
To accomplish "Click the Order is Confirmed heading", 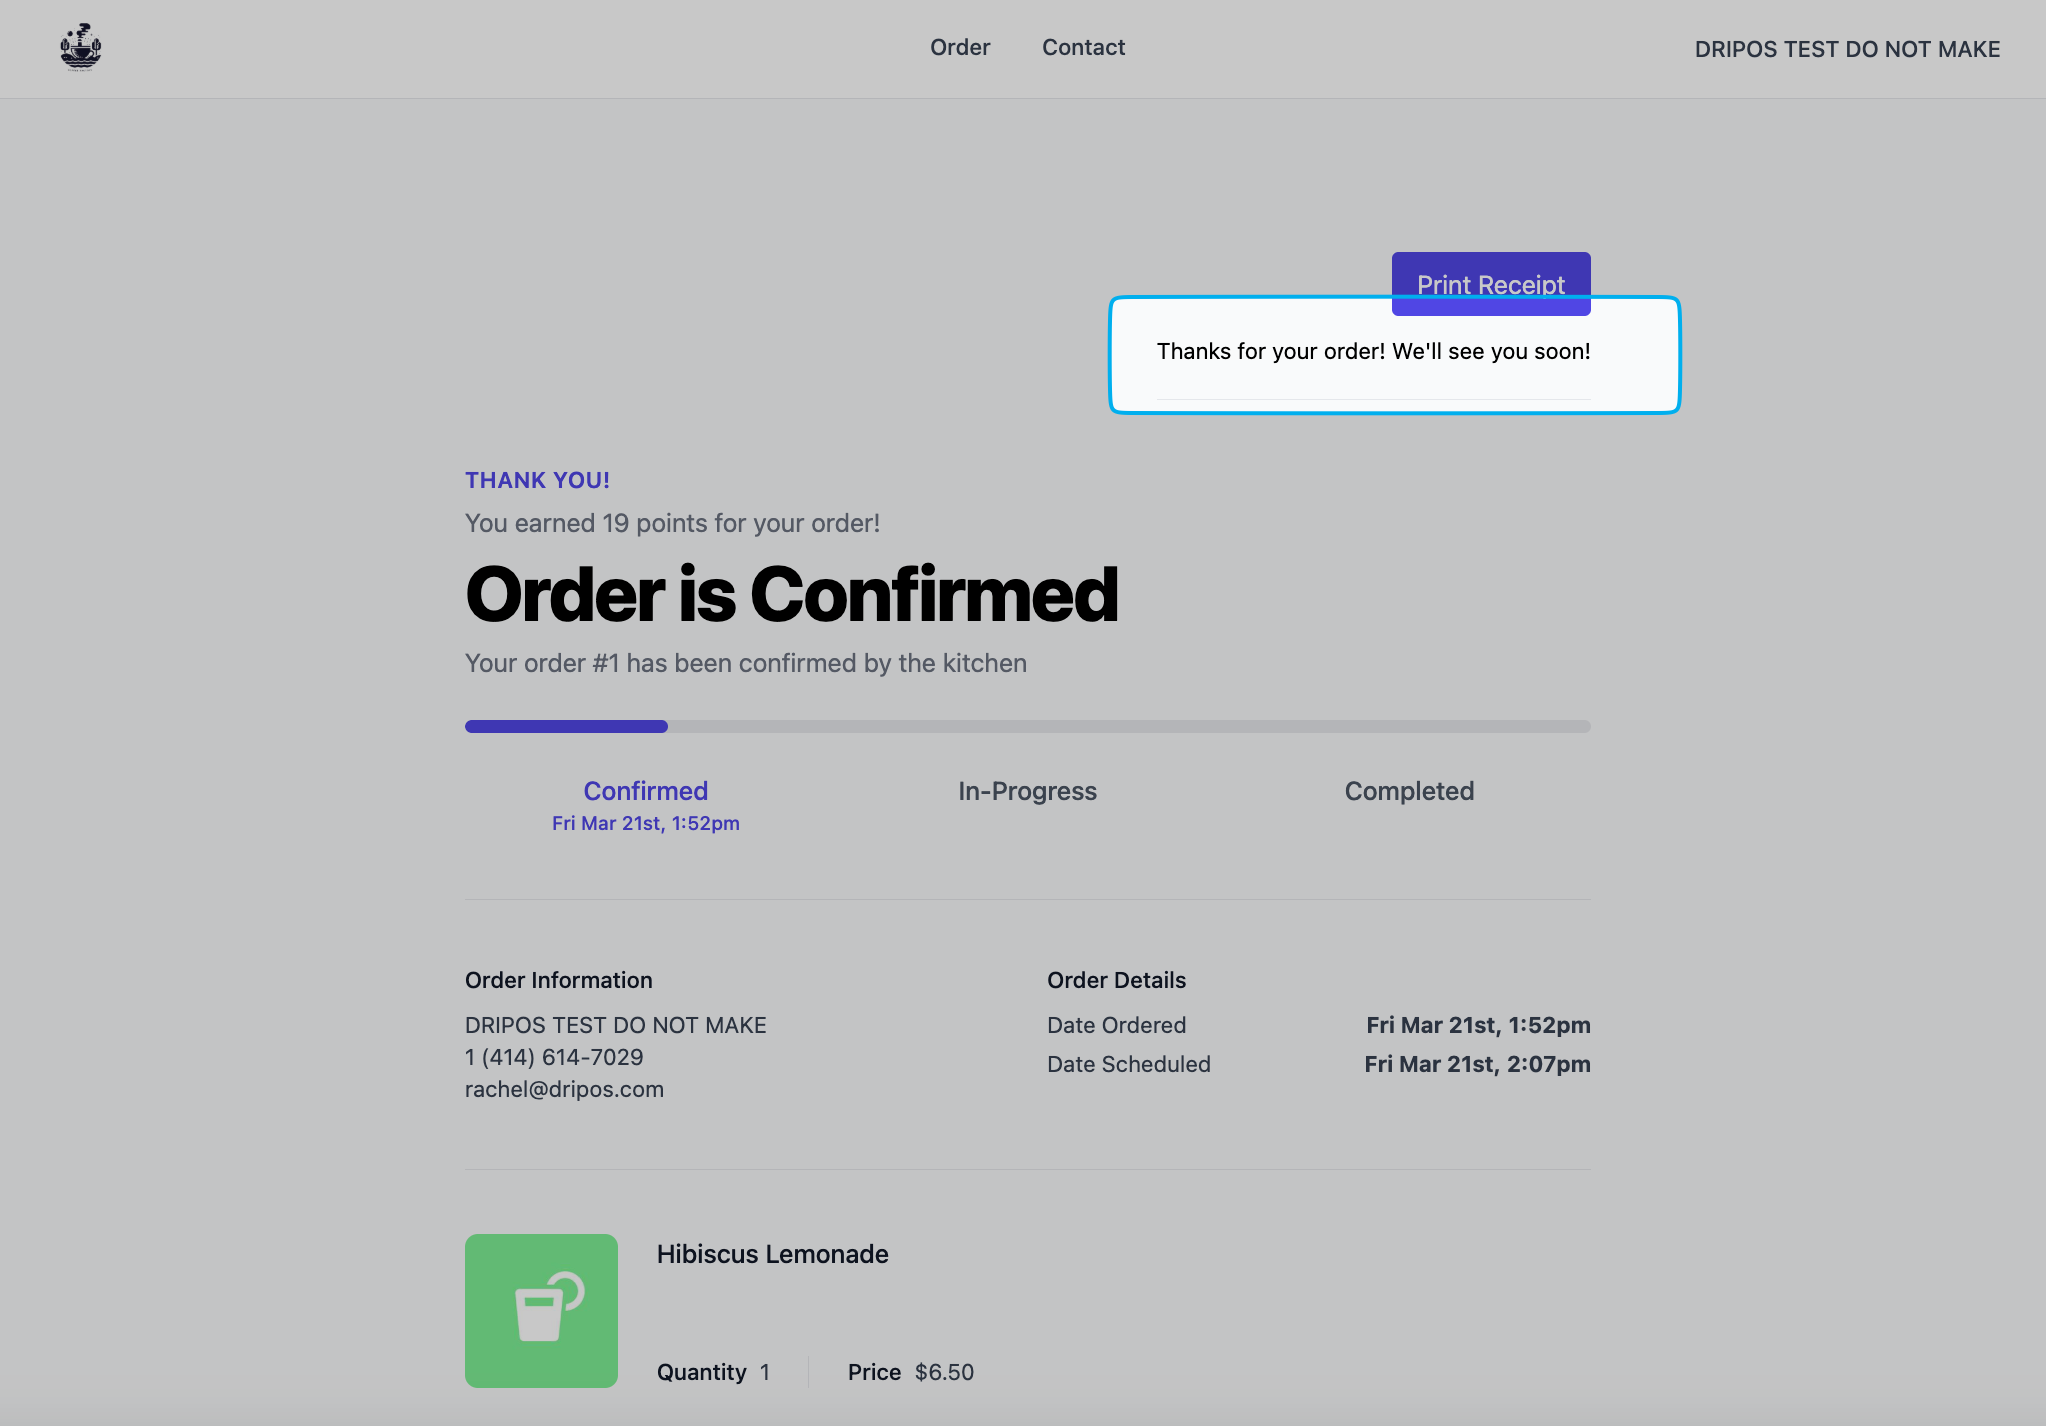I will coord(791,595).
